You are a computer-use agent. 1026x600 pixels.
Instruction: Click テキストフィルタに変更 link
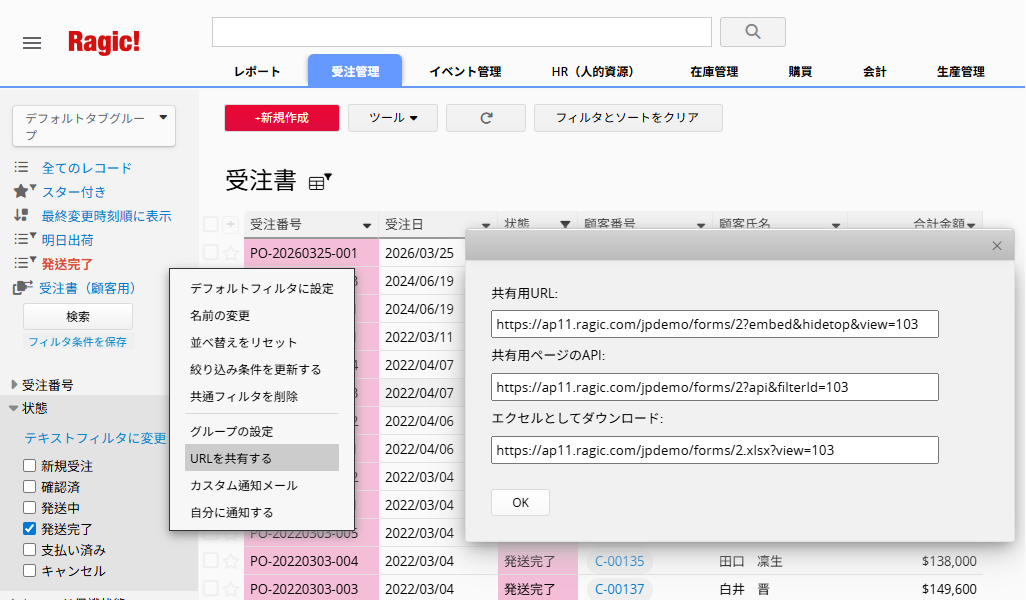[96, 438]
